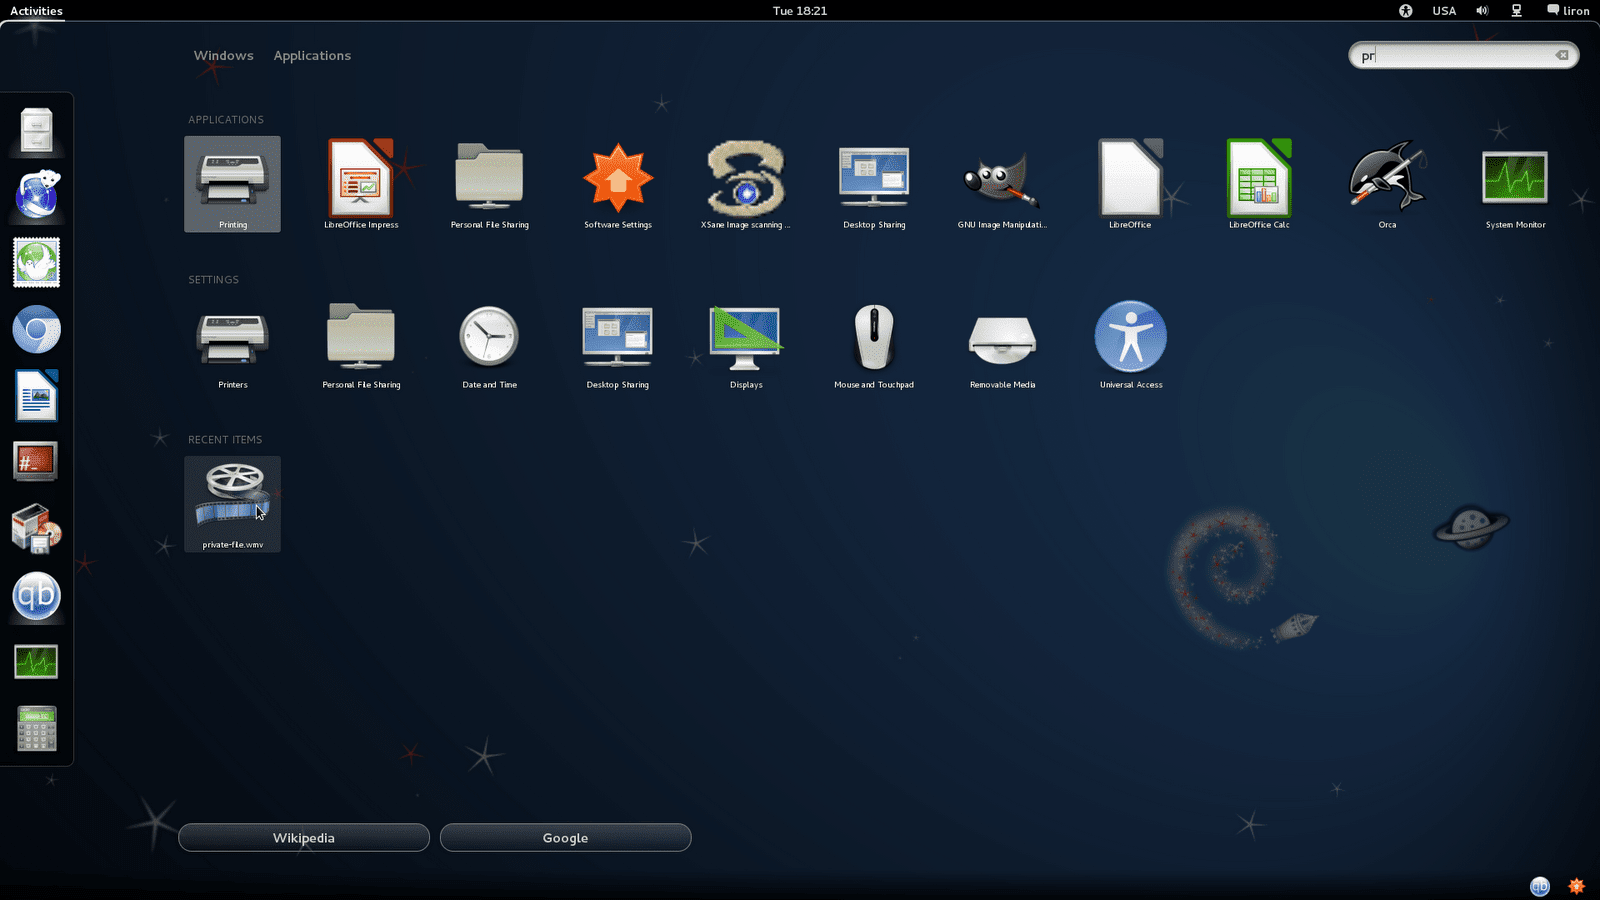Open LibreOffice Impress from search results

point(361,185)
